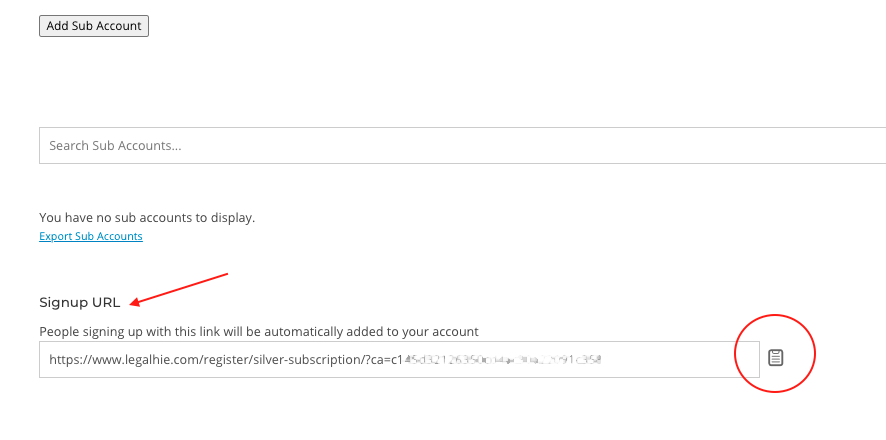The height and width of the screenshot is (440, 886).
Task: Click the '?ca=' parameter in the signup URL
Action: (x=377, y=359)
